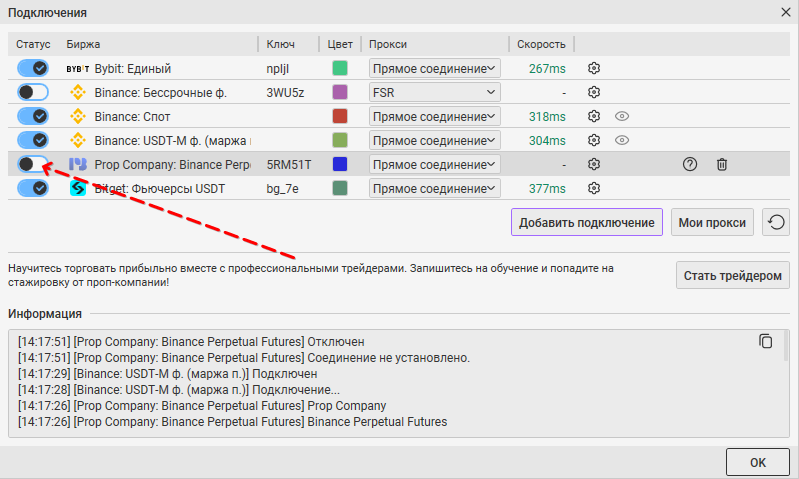Click the Прокси column header
This screenshot has height=479, width=799.
(388, 44)
